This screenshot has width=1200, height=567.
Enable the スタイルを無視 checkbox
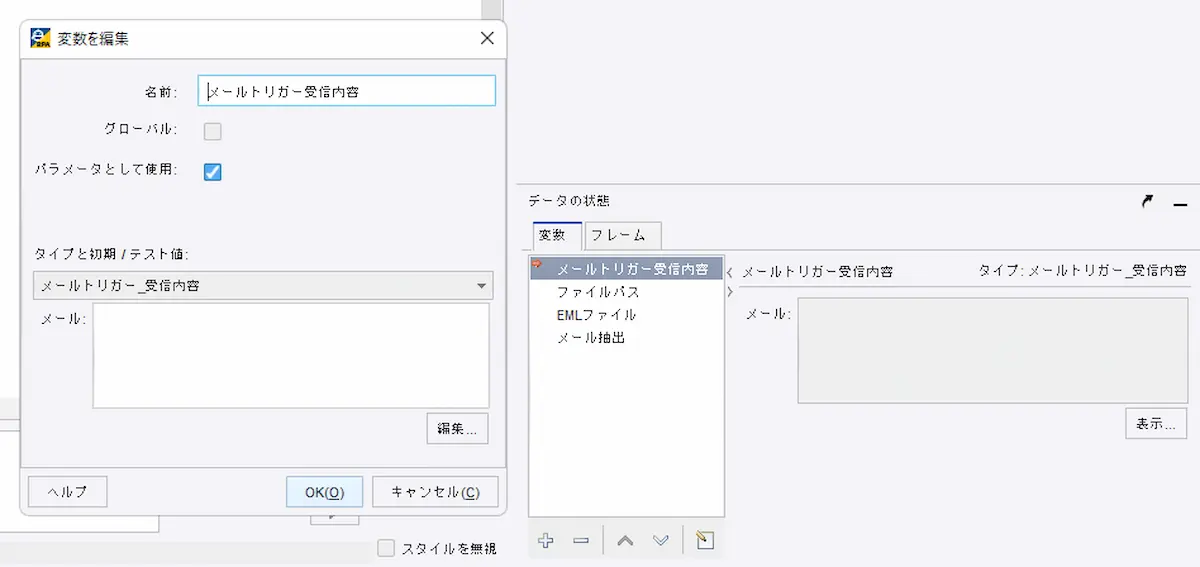(386, 548)
